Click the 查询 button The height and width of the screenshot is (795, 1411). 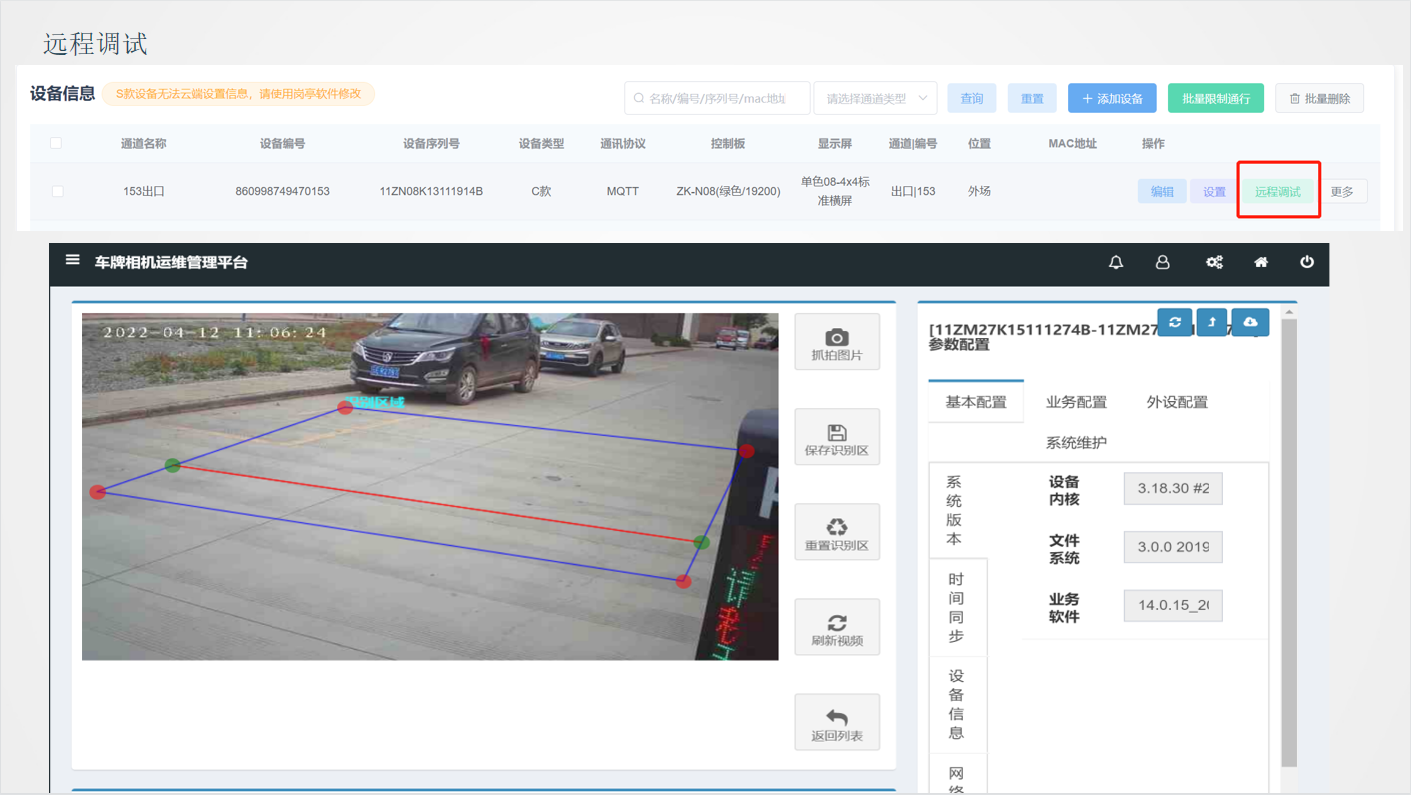[x=972, y=98]
